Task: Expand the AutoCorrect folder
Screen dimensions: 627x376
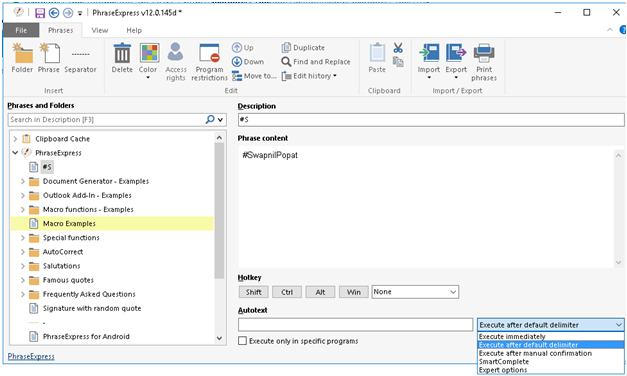Action: pyautogui.click(x=23, y=252)
